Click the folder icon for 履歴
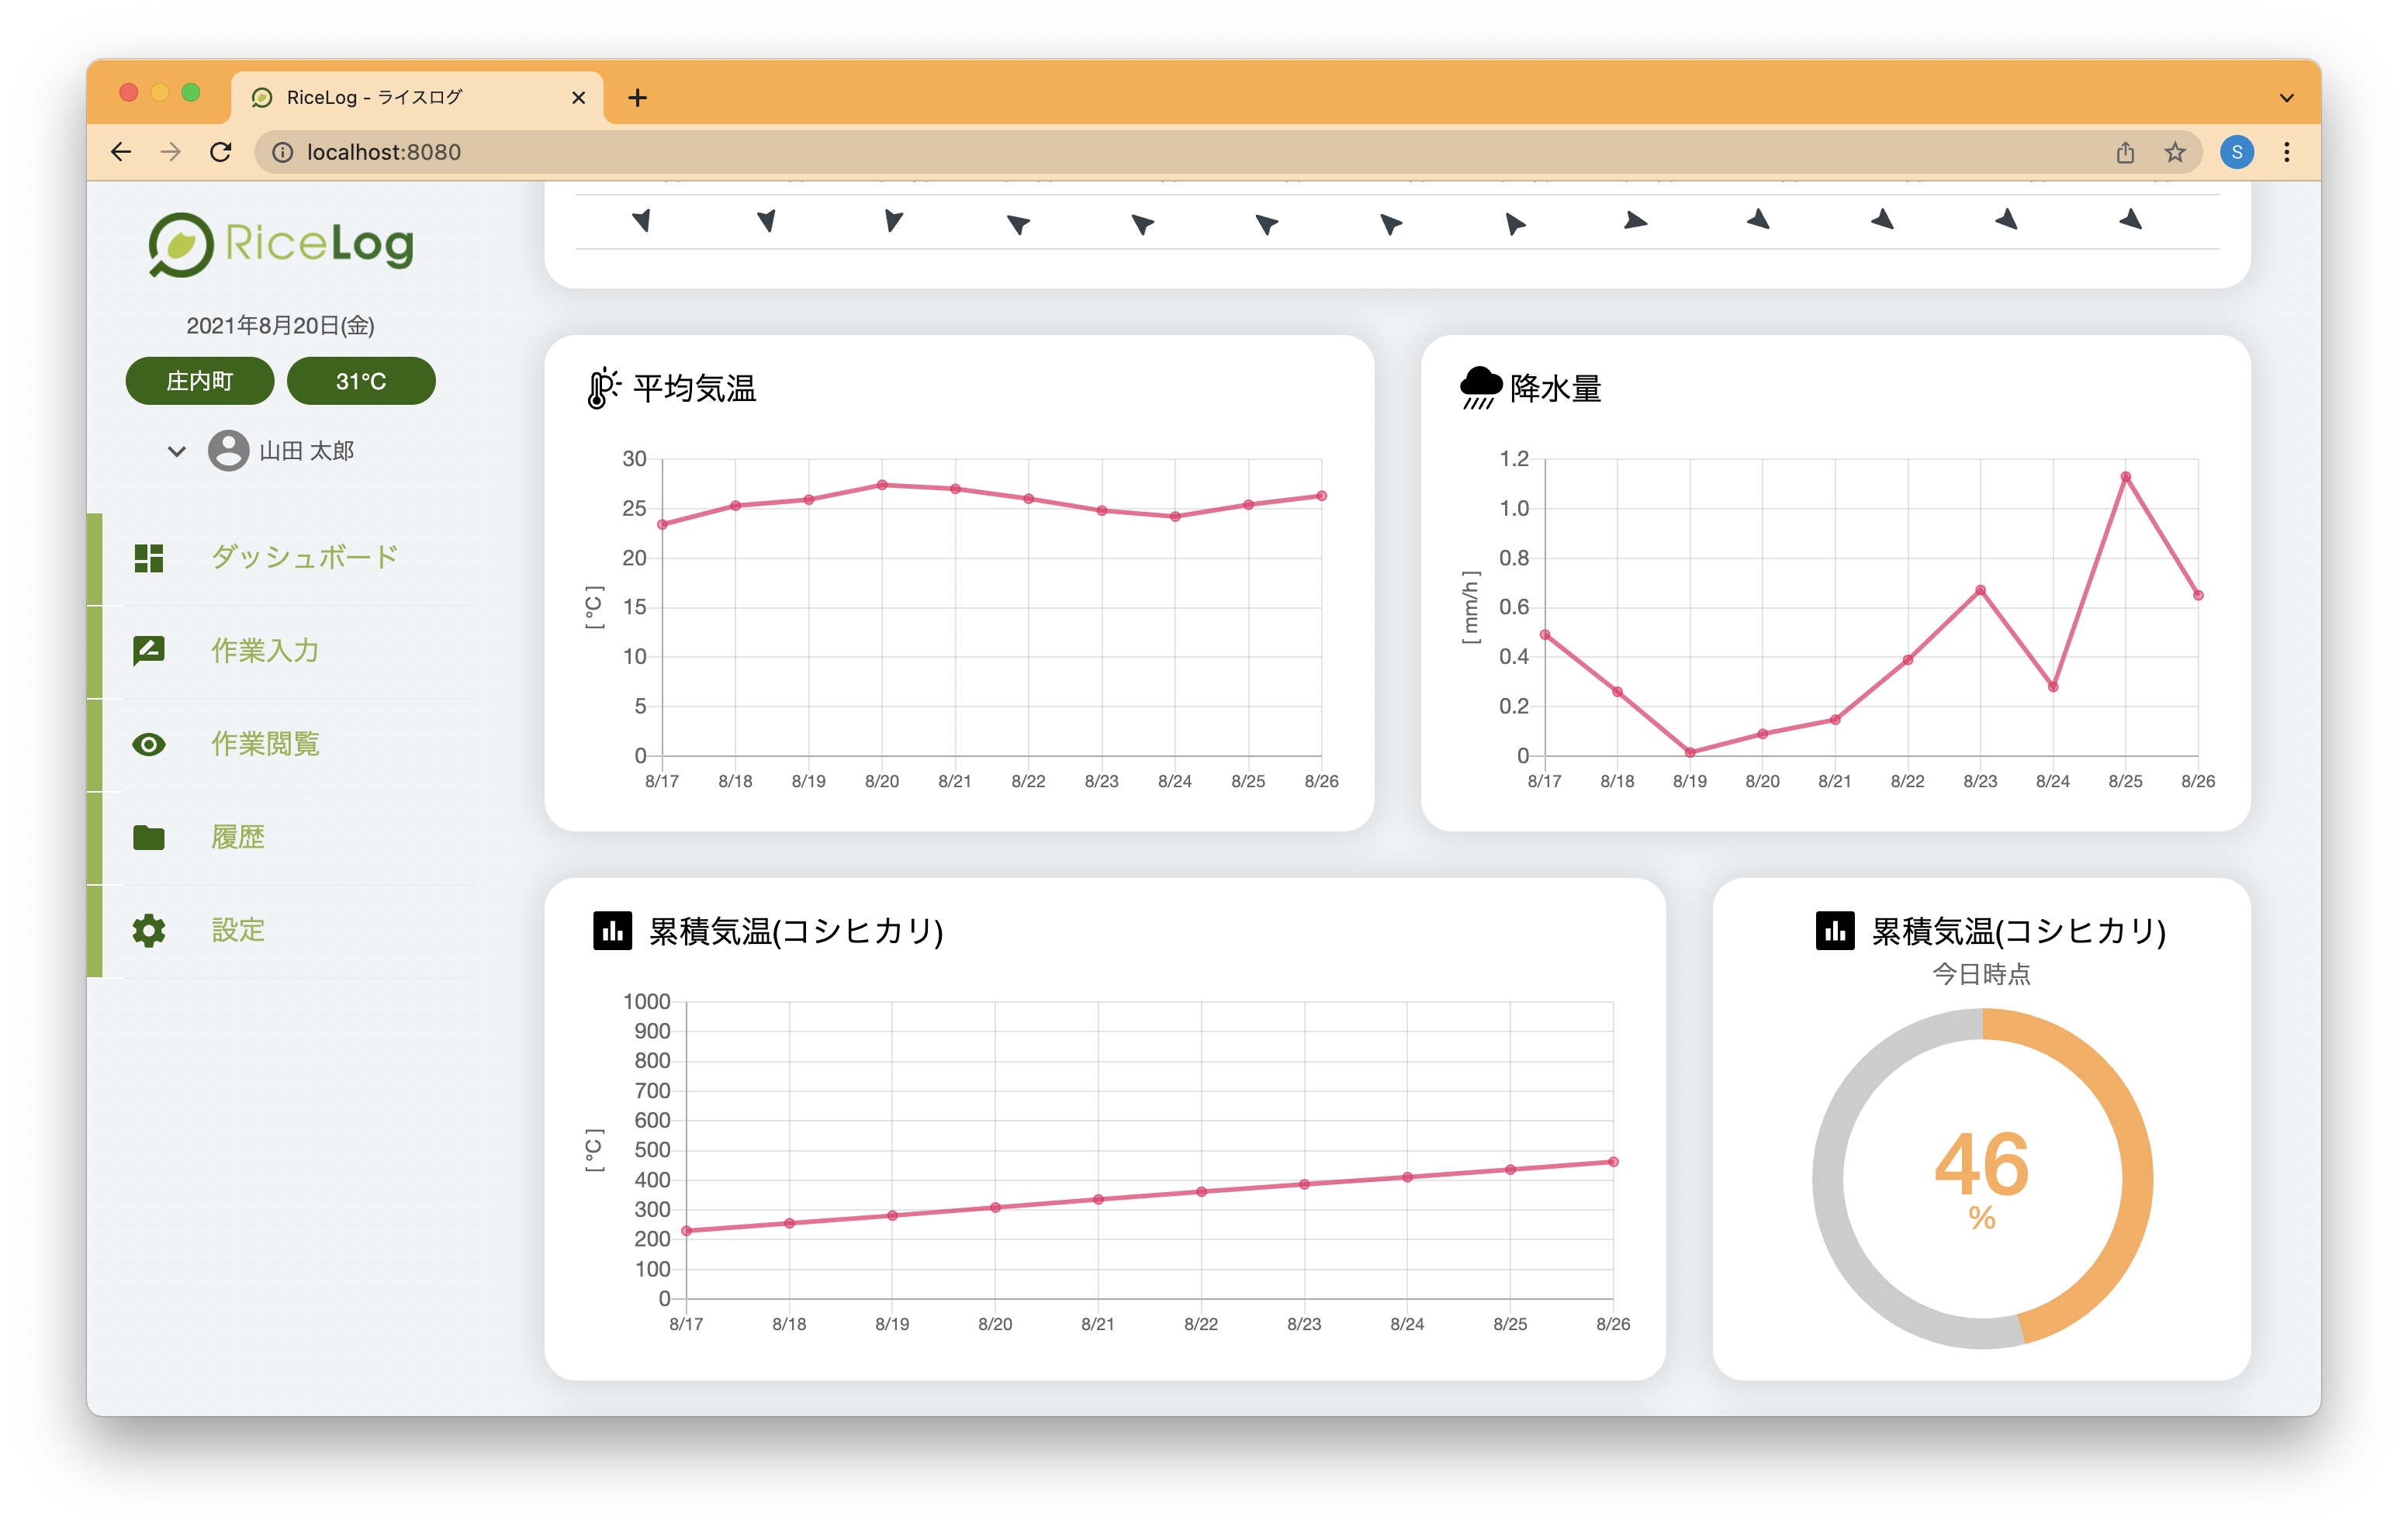This screenshot has height=1531, width=2408. [149, 837]
